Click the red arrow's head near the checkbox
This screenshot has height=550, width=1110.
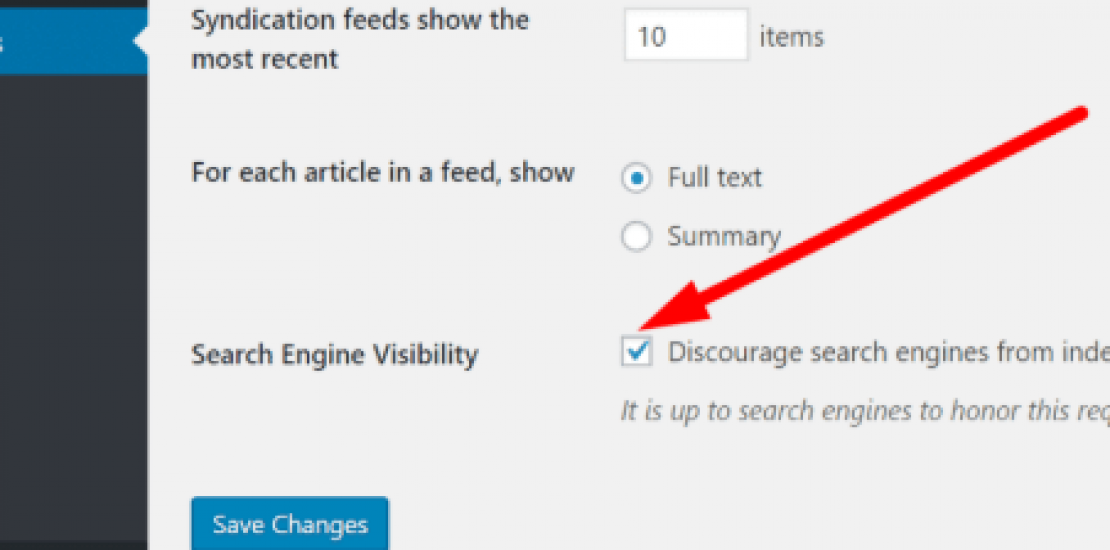pyautogui.click(x=662, y=316)
